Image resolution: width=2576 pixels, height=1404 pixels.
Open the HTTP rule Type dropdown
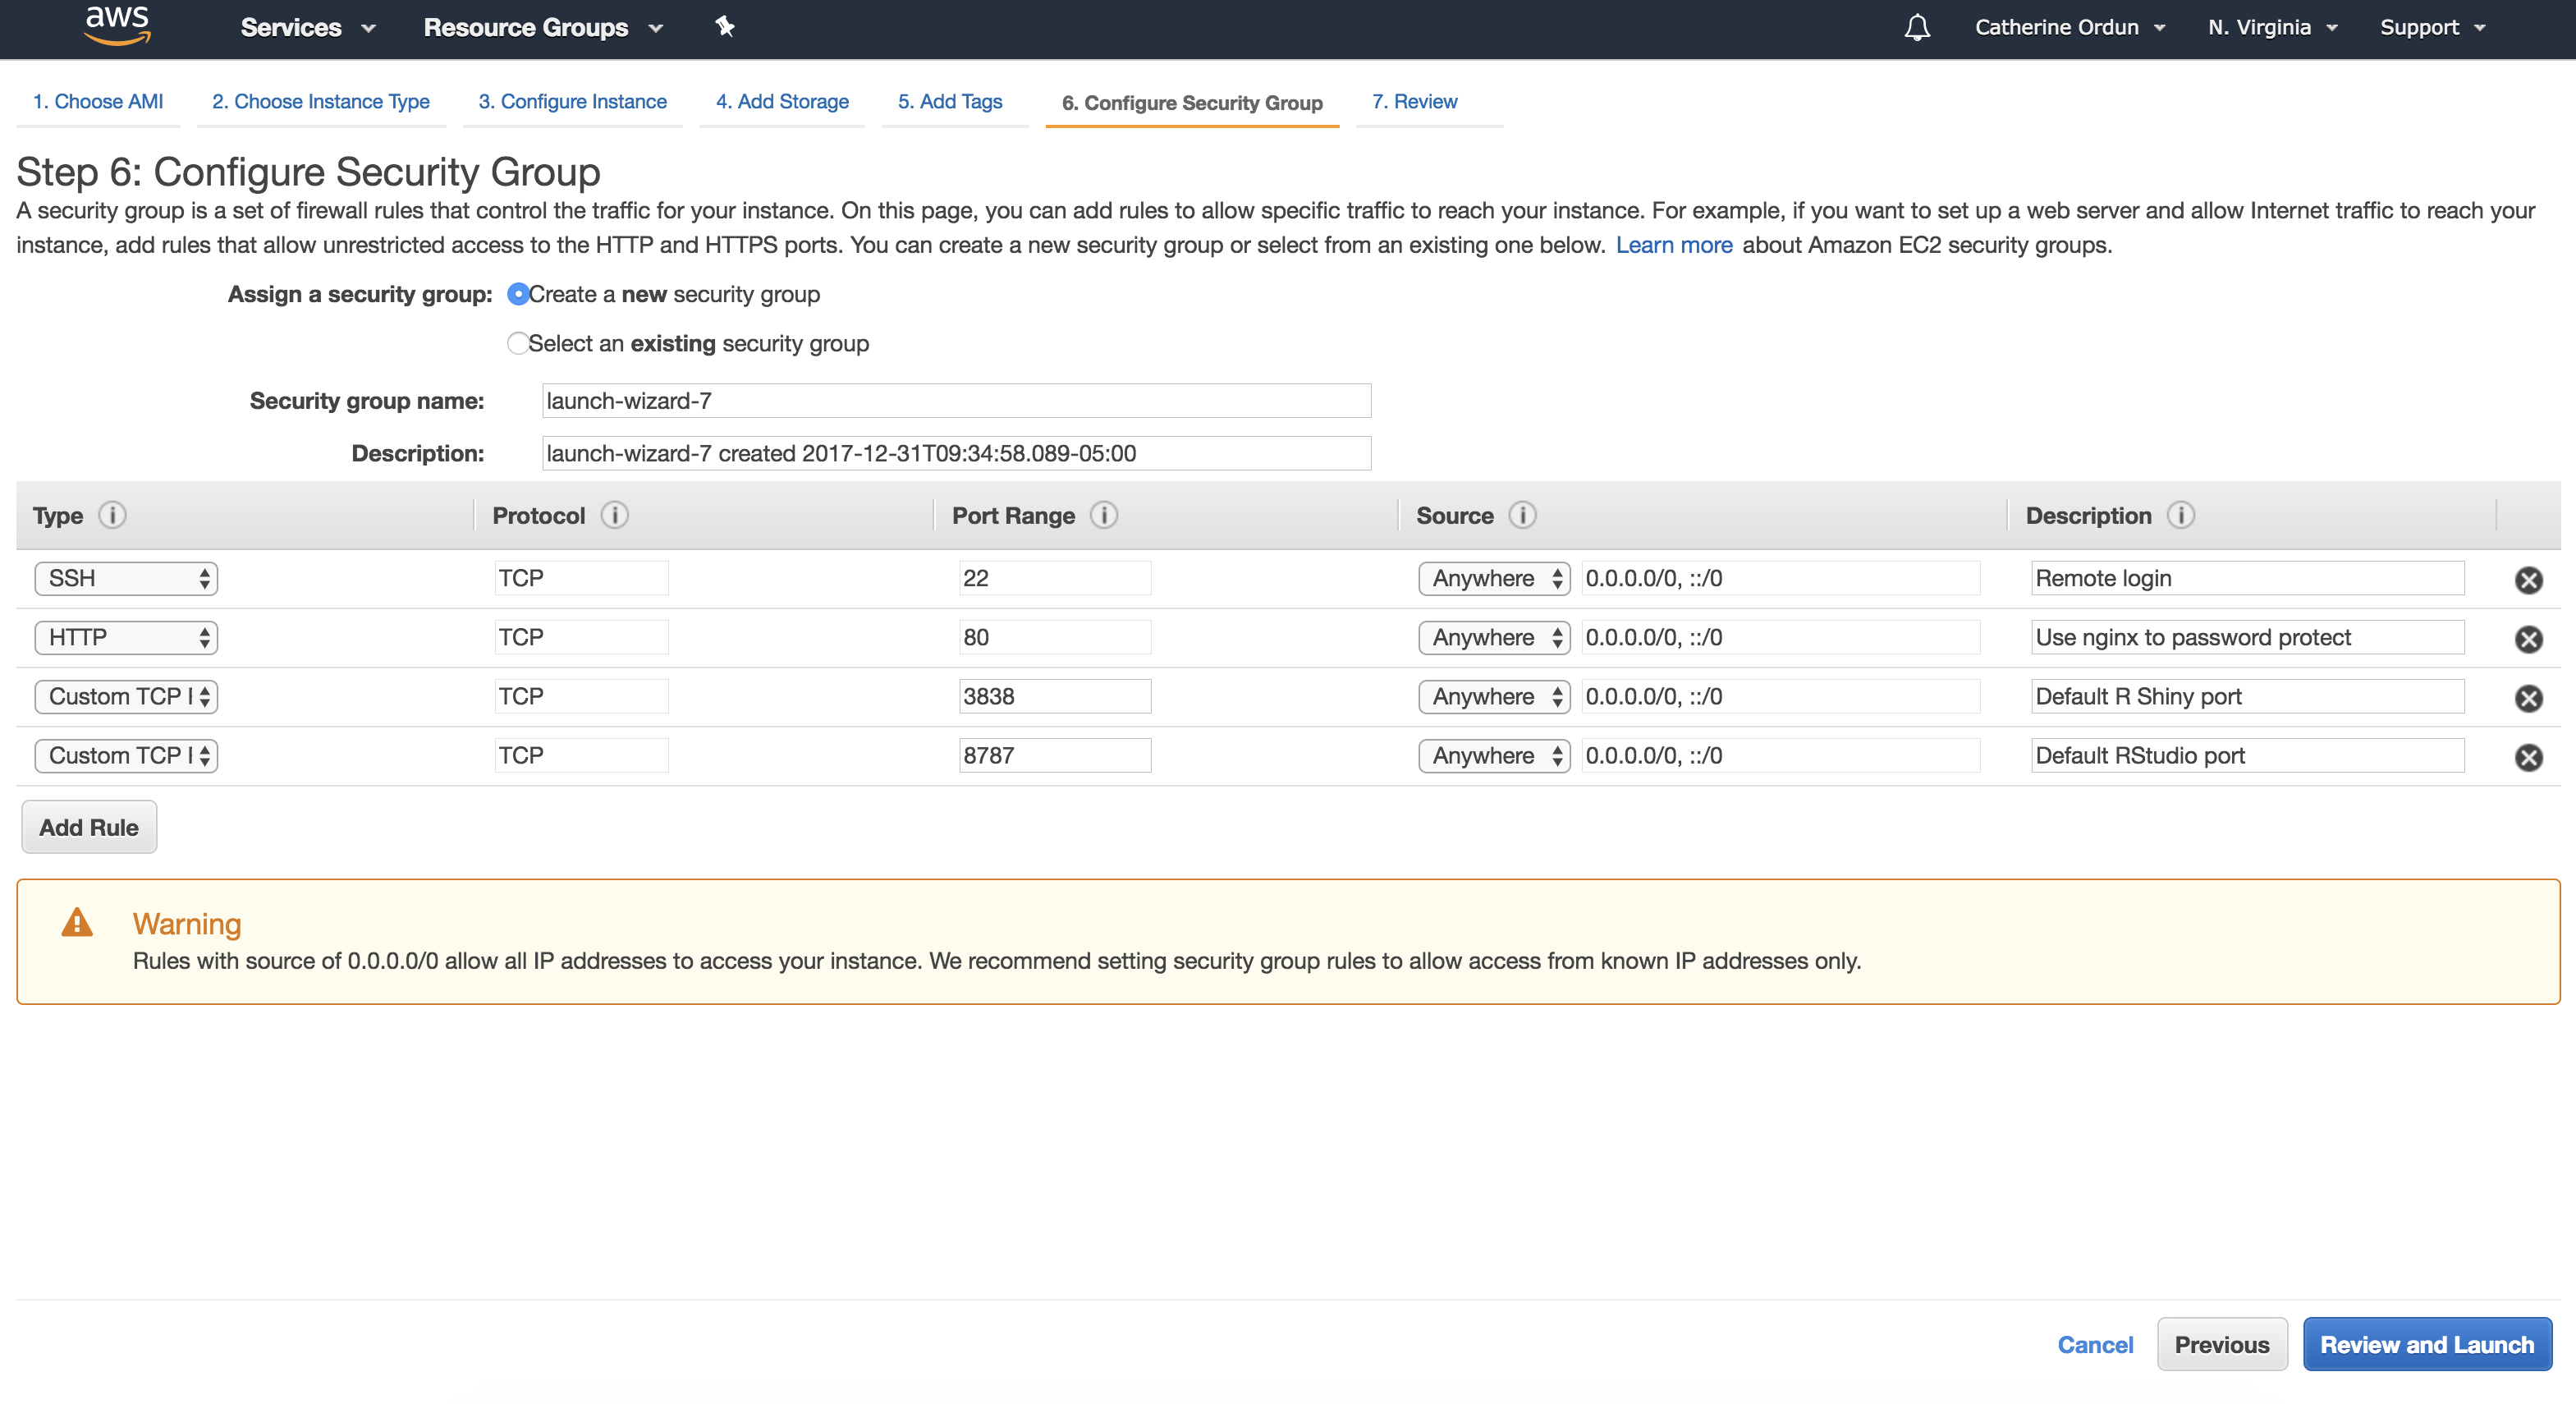[126, 637]
